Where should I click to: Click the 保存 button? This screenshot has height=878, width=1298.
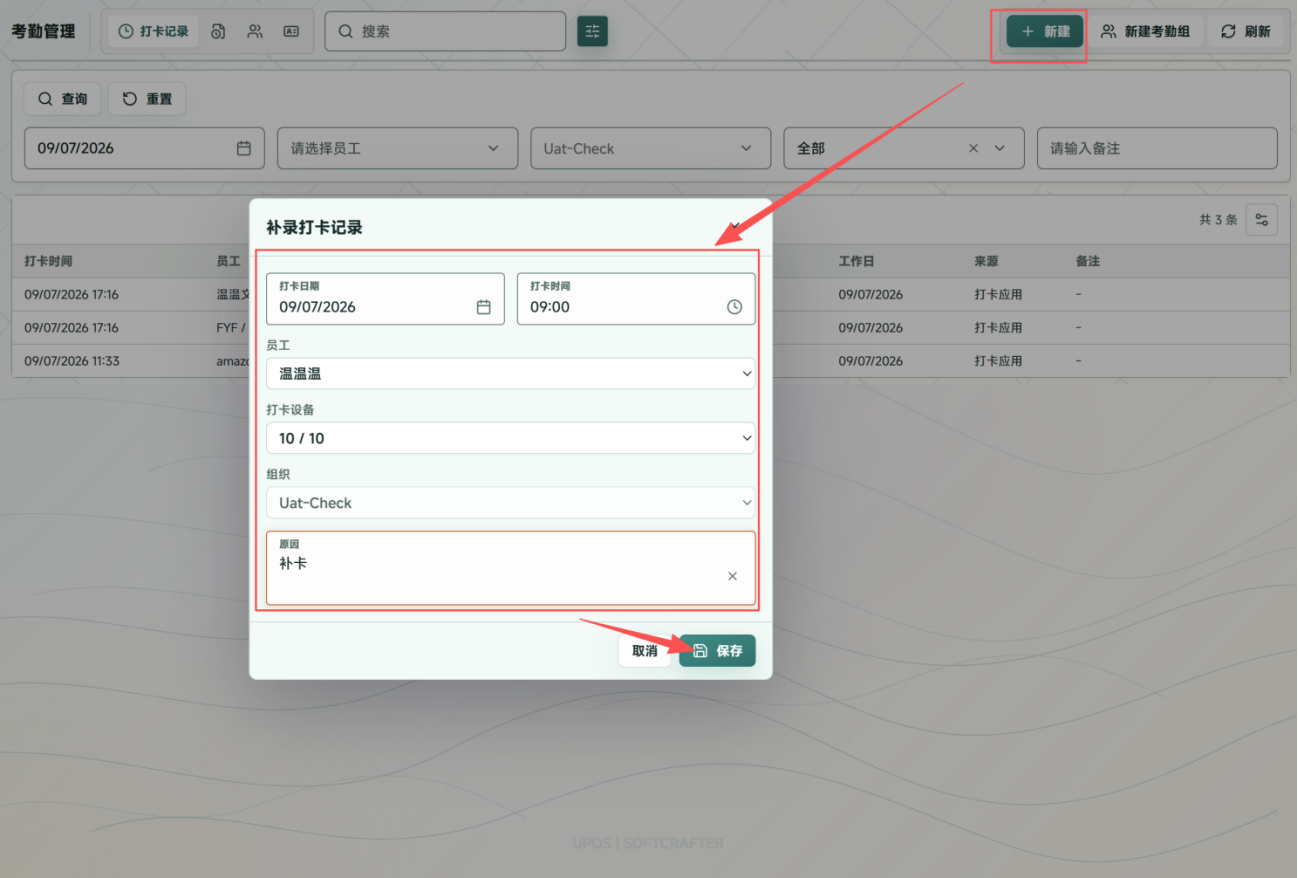tap(717, 651)
